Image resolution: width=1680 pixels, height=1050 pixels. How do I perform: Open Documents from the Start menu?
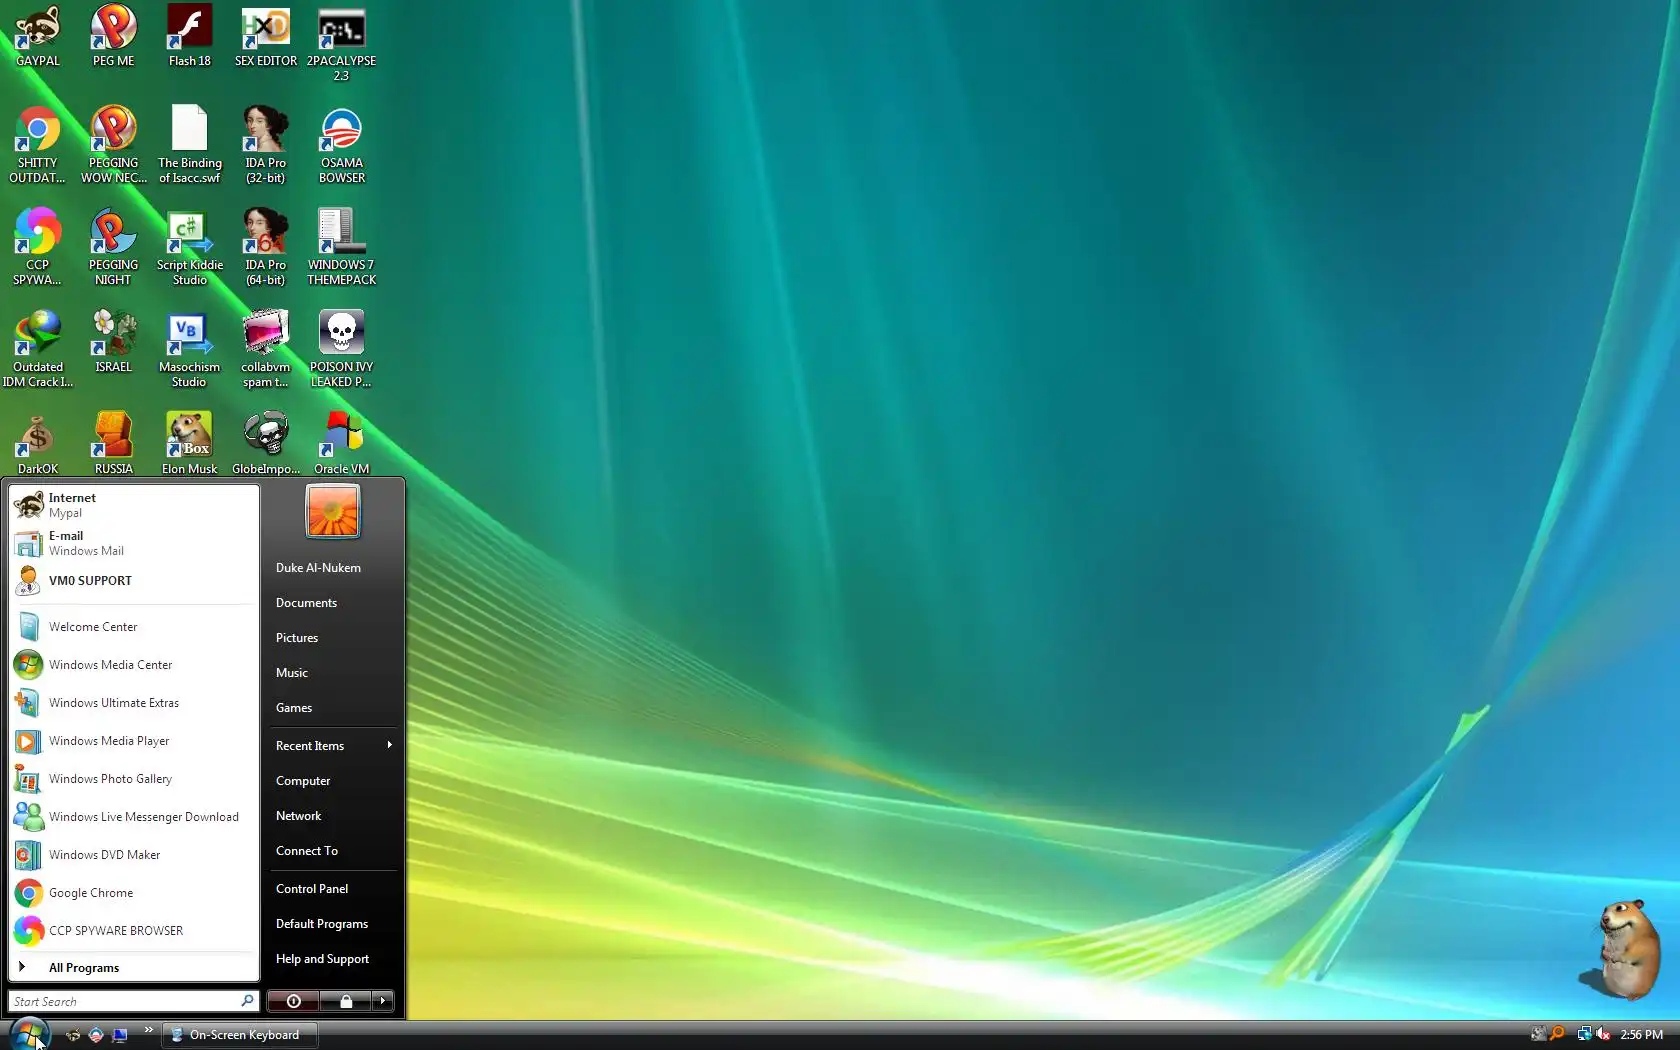click(334, 603)
